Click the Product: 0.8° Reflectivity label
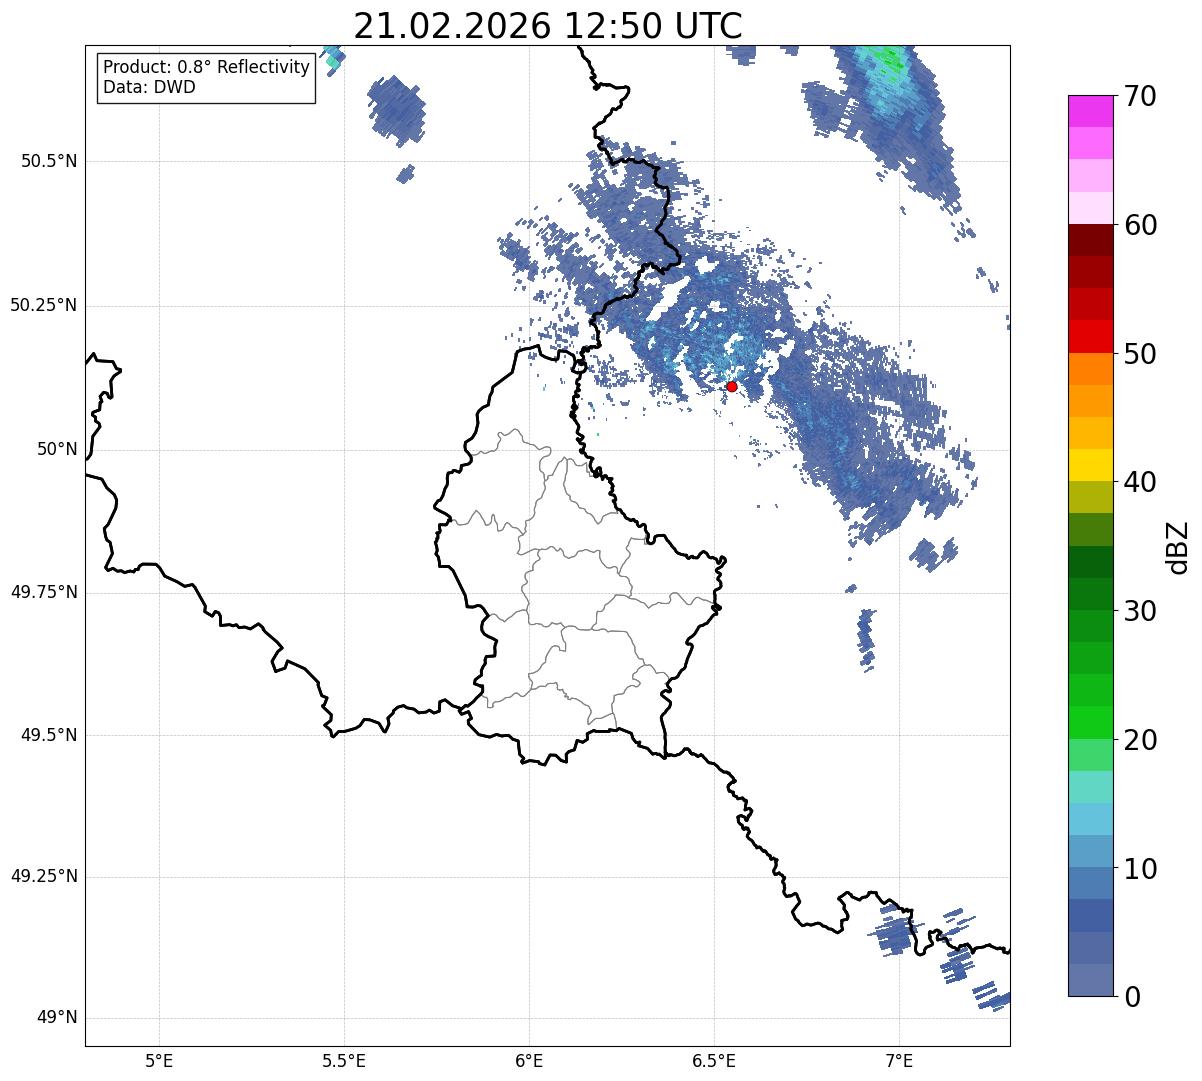Screen dimensions: 1202x1081 point(207,67)
